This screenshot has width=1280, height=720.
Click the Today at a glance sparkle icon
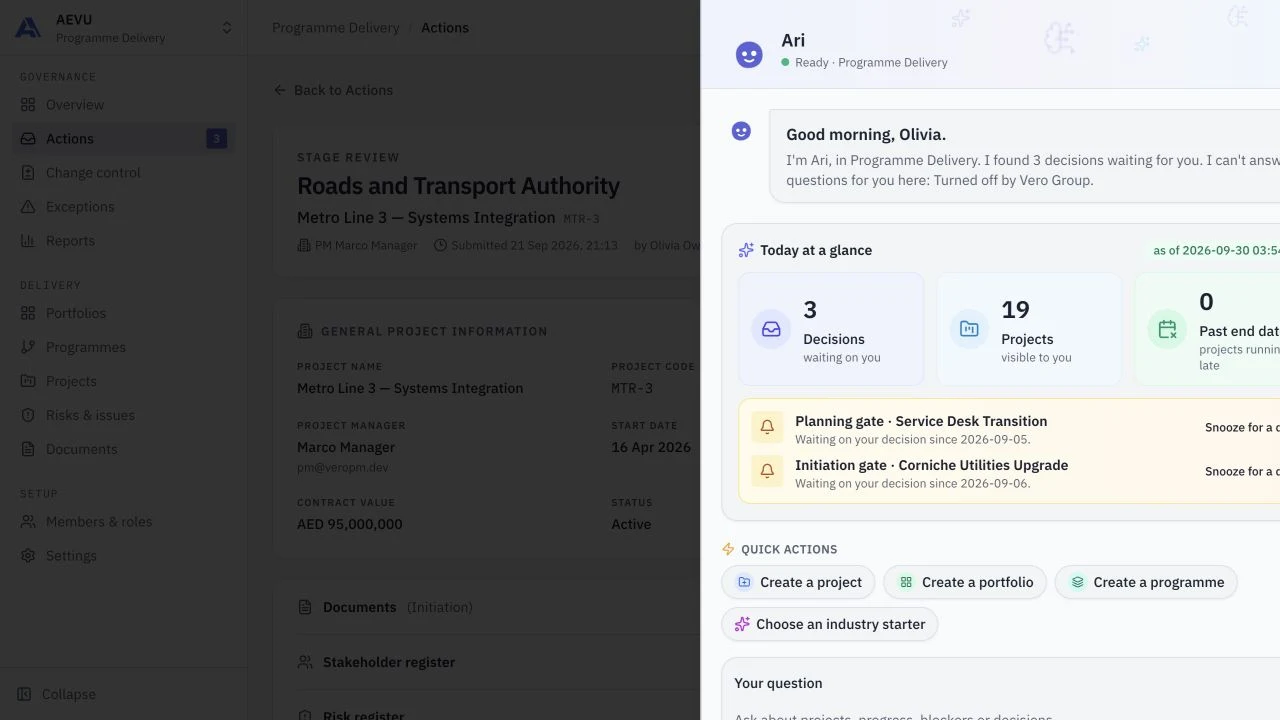coord(746,250)
